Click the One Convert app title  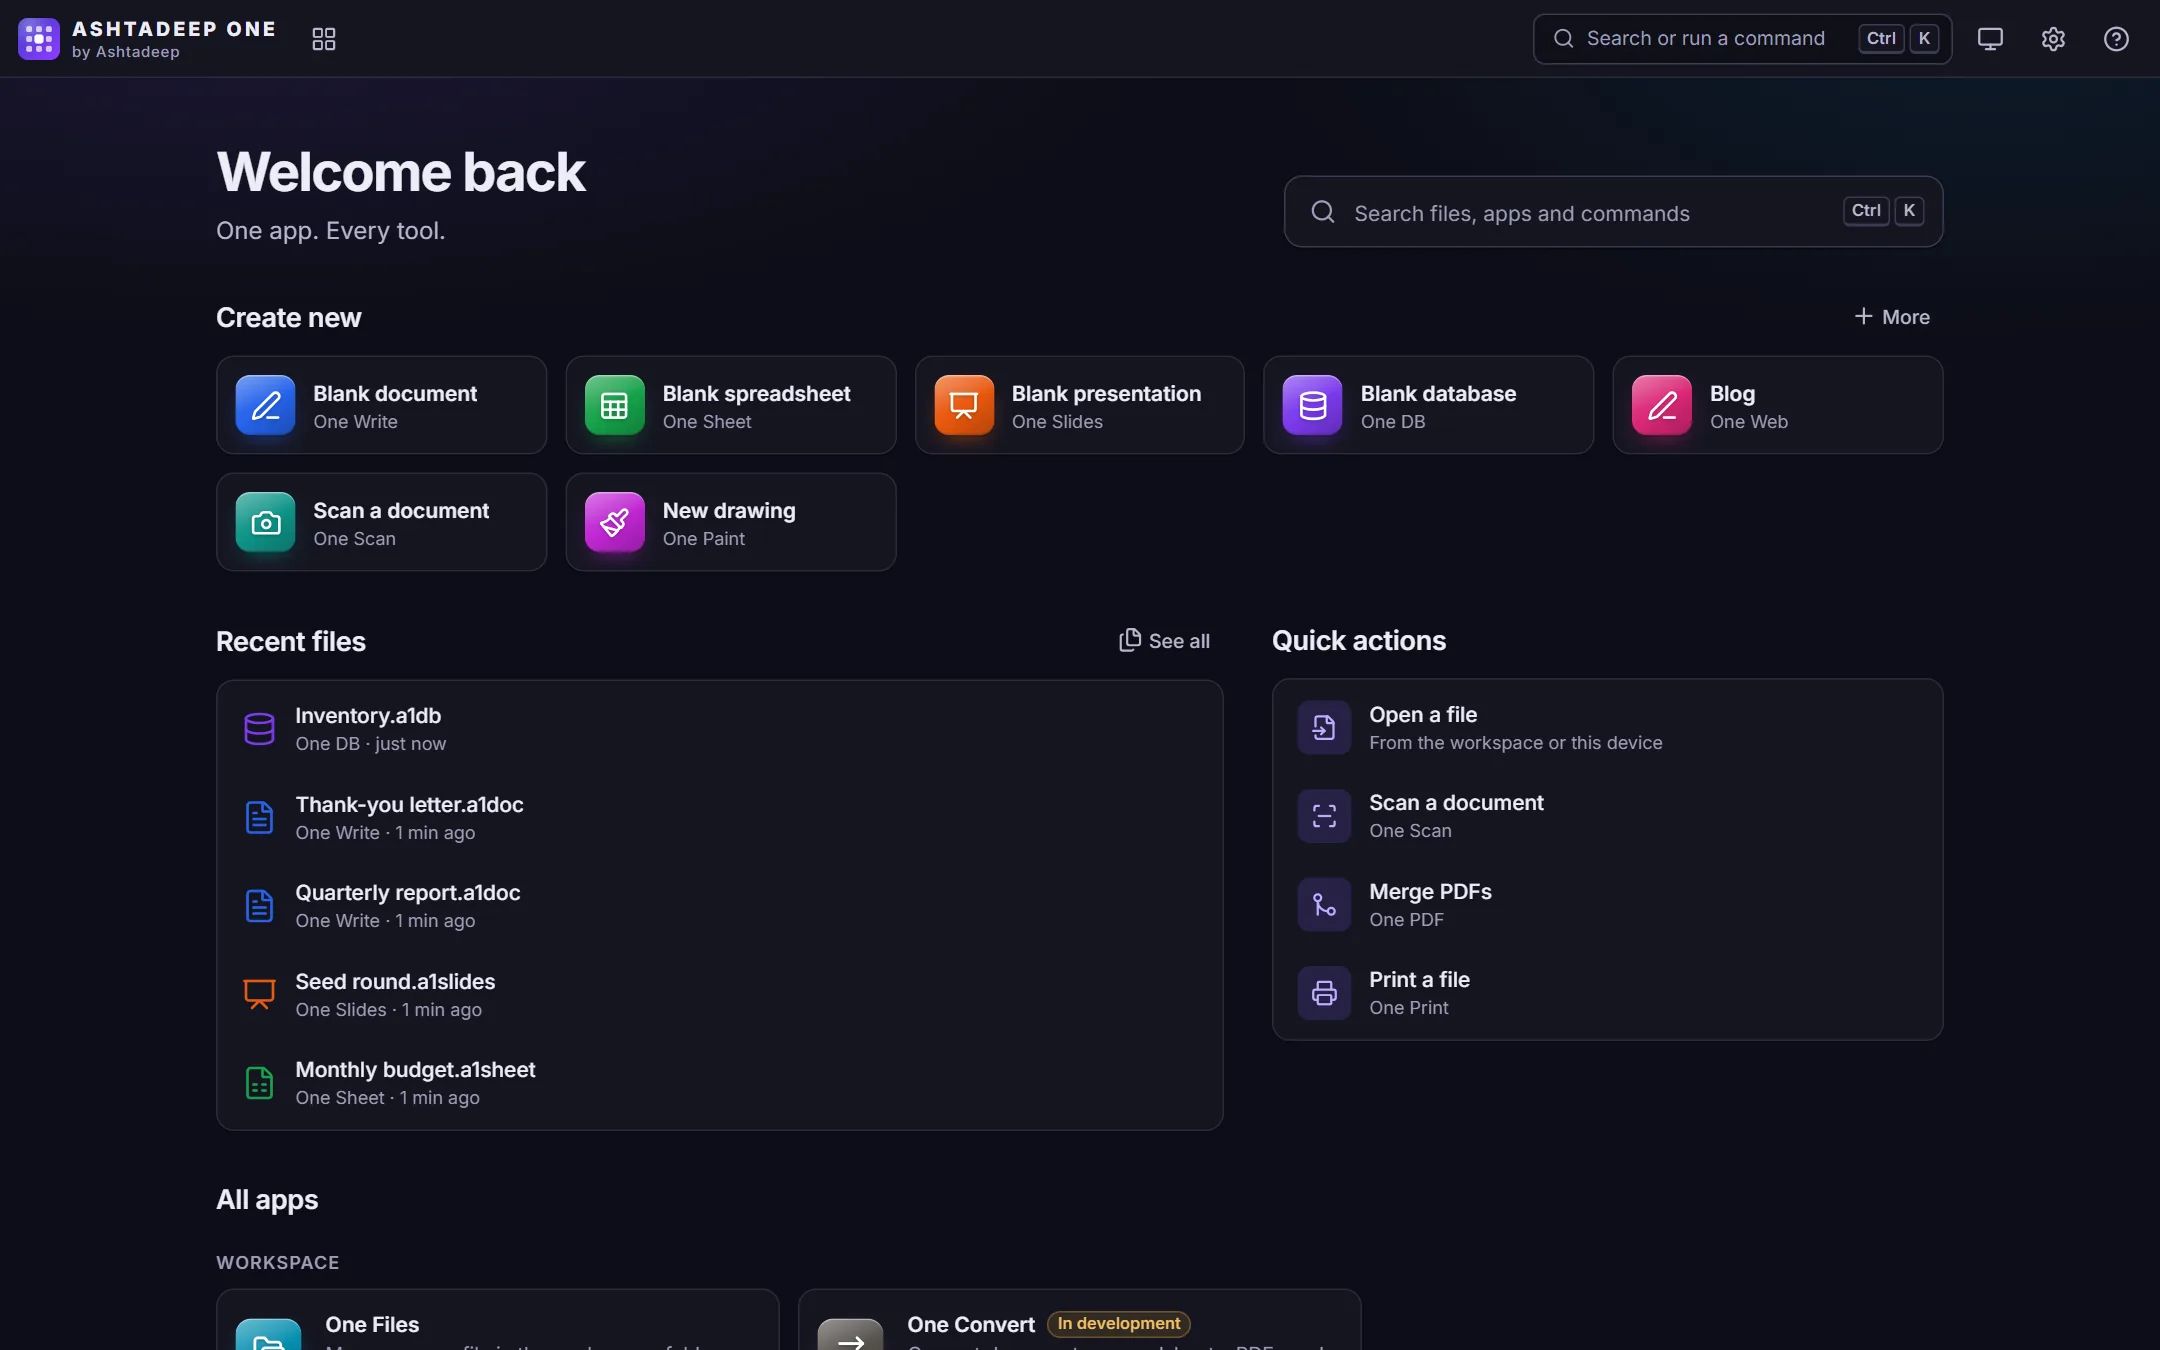(x=971, y=1324)
